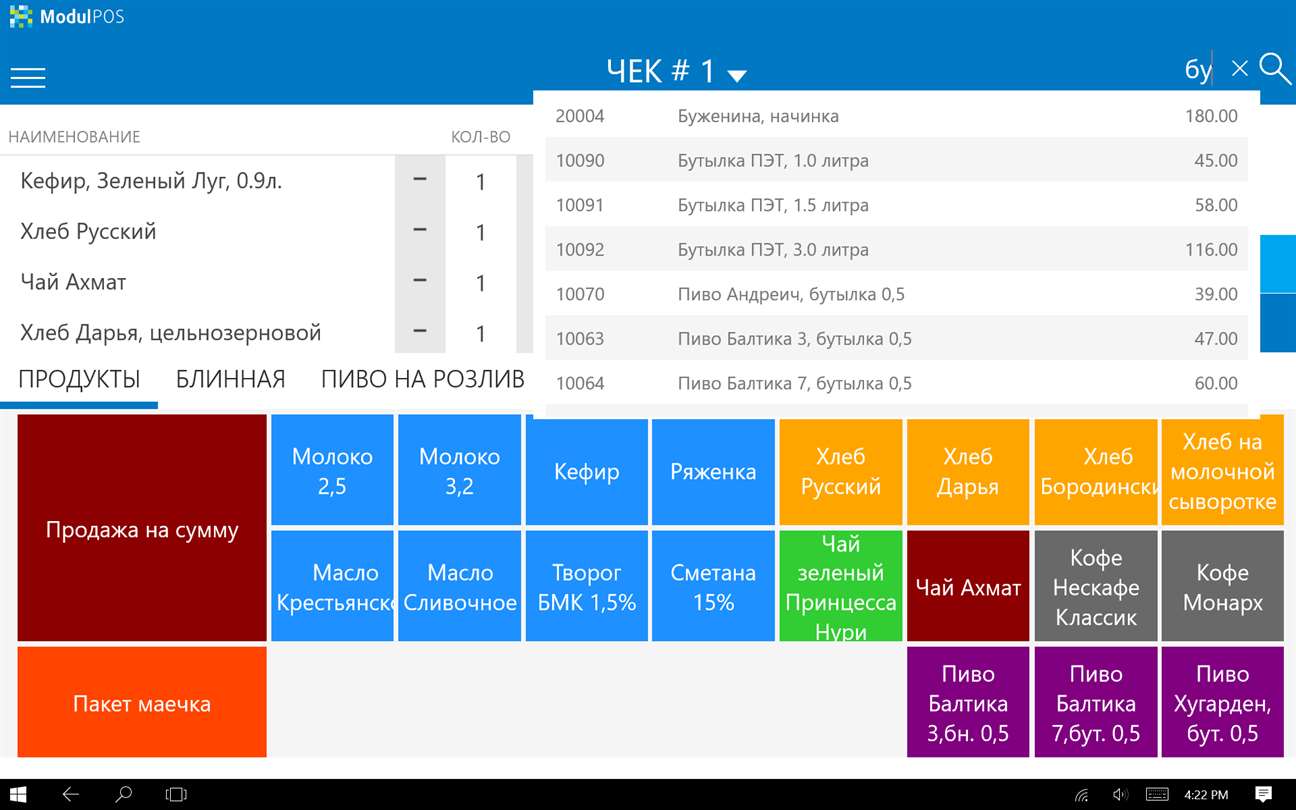Image resolution: width=1296 pixels, height=810 pixels.
Task: Tap the orange Хлеб Дарья tile
Action: point(967,472)
